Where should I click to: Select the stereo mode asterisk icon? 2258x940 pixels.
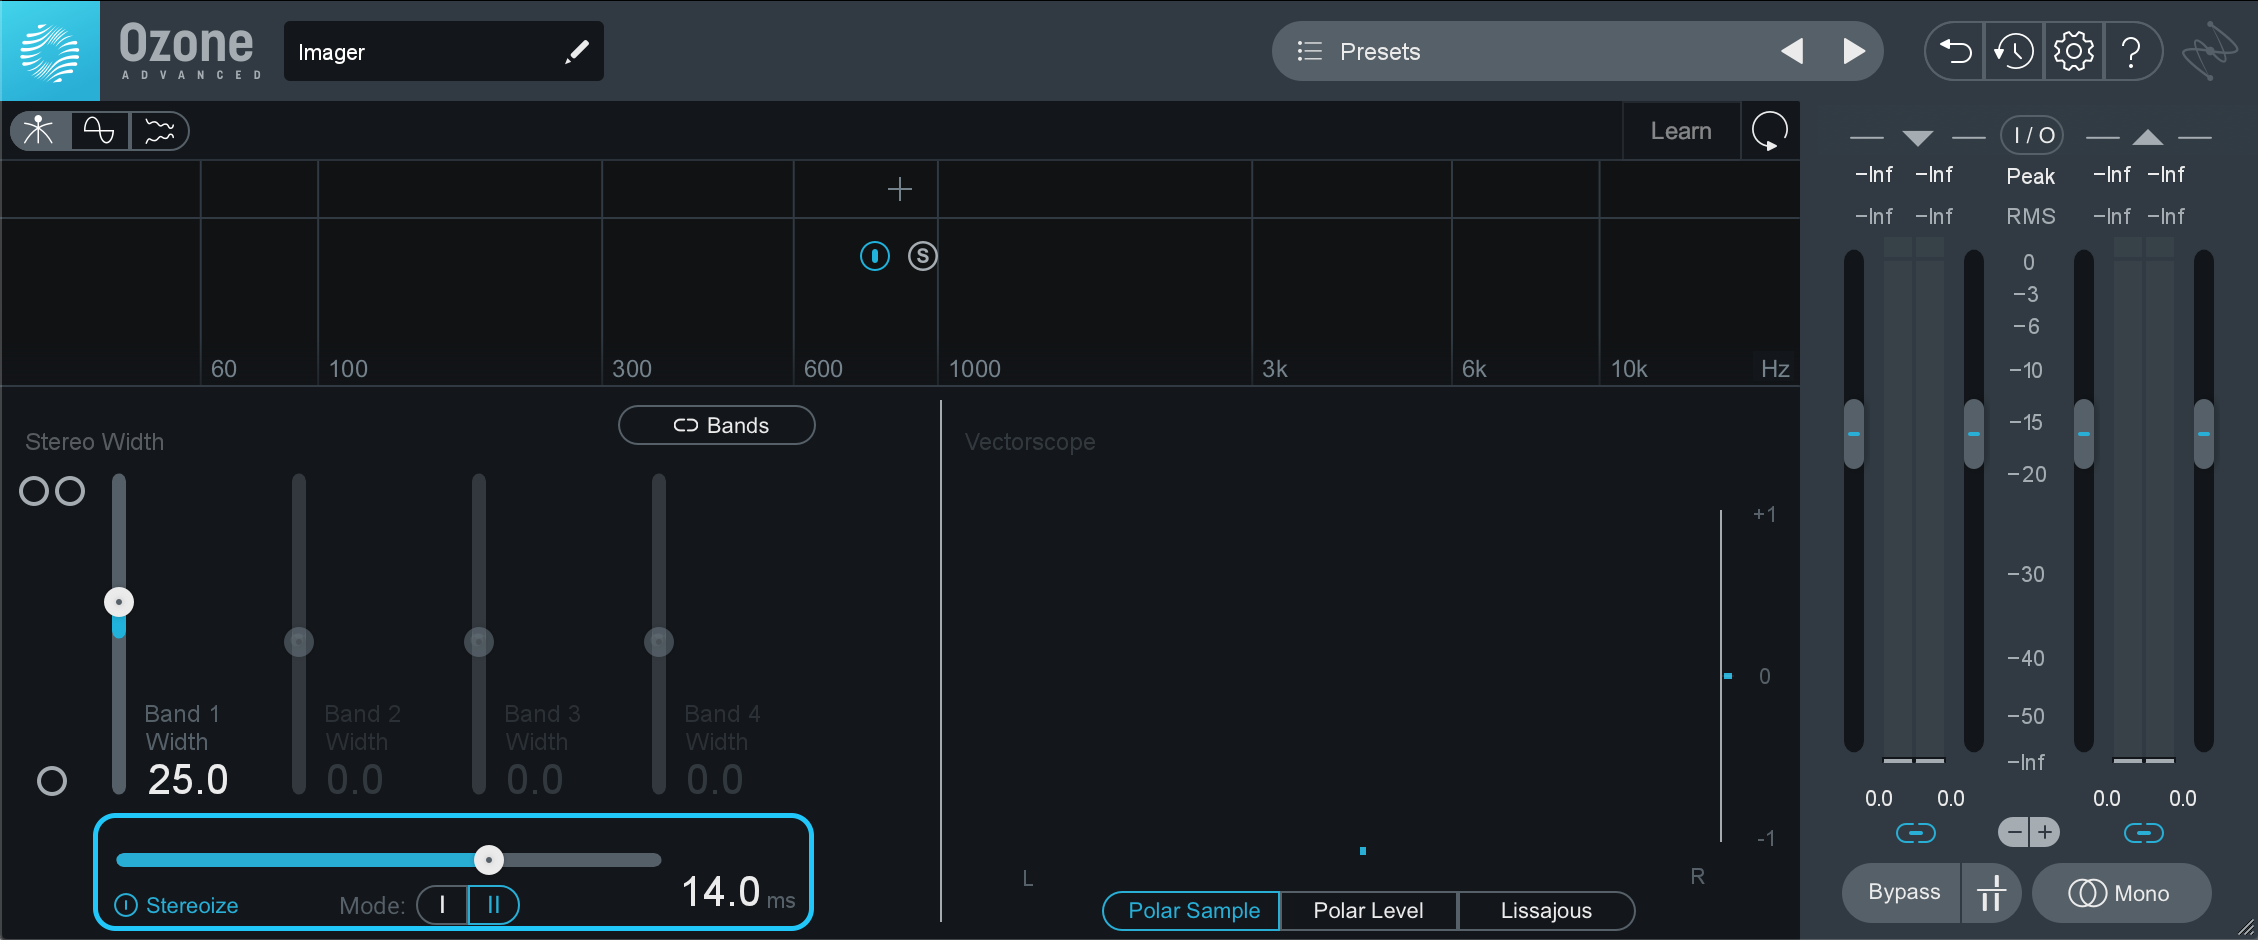coord(40,131)
